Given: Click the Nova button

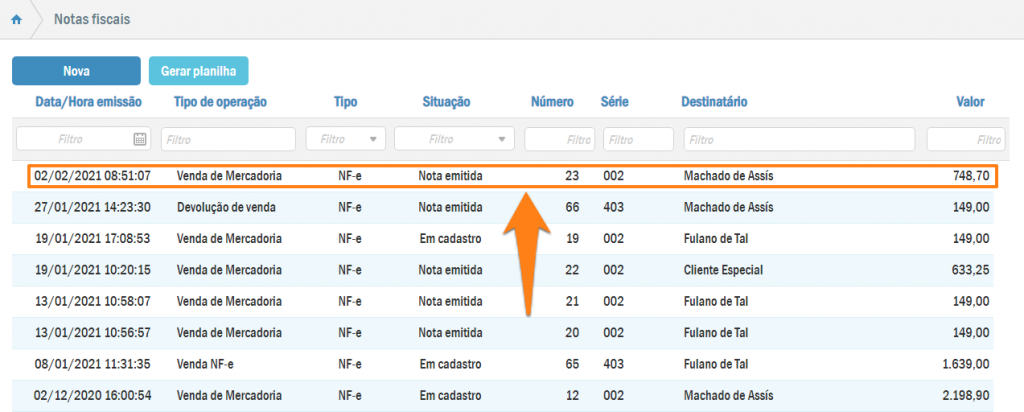Looking at the screenshot, I should pos(76,71).
